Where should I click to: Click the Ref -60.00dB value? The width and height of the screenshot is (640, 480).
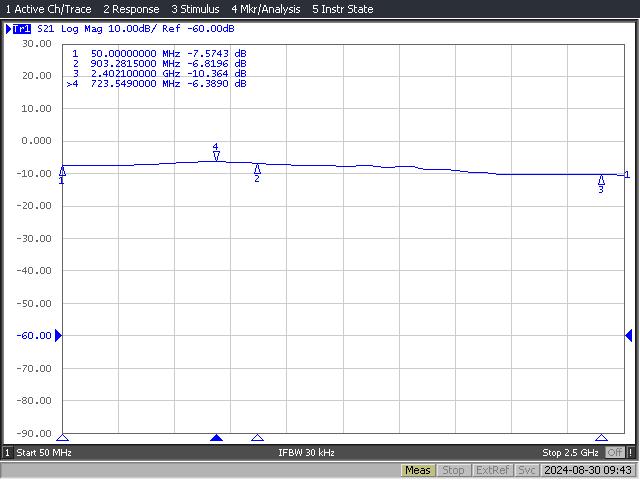point(198,29)
